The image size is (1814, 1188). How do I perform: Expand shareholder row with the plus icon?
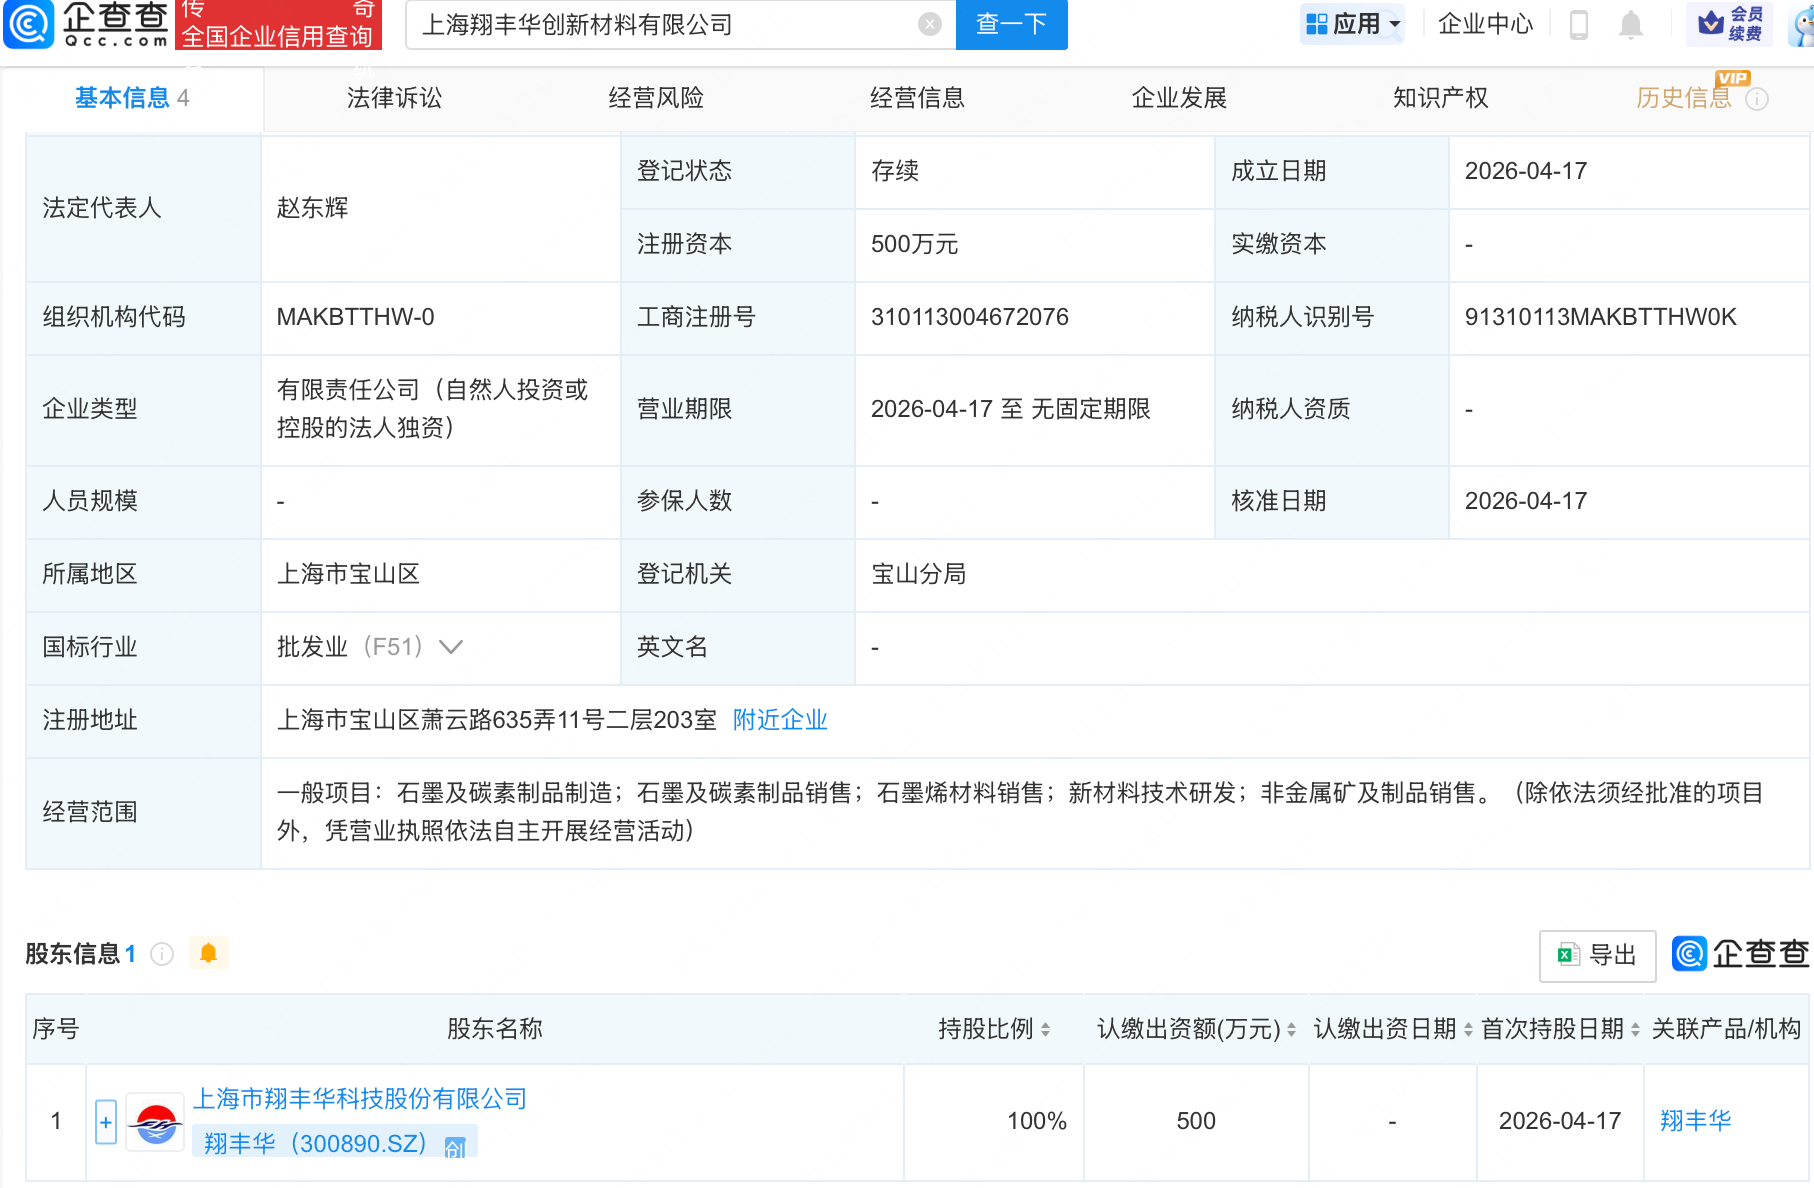(106, 1121)
